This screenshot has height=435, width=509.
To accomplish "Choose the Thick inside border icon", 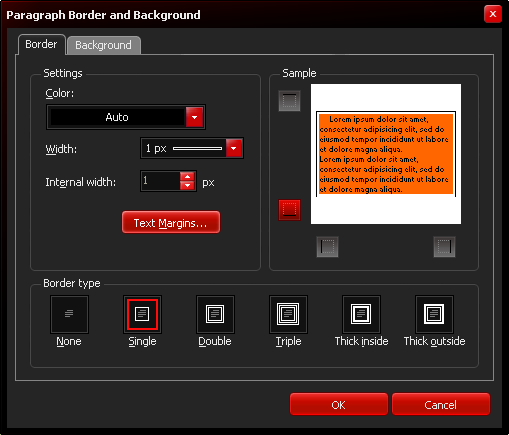I will pos(361,314).
